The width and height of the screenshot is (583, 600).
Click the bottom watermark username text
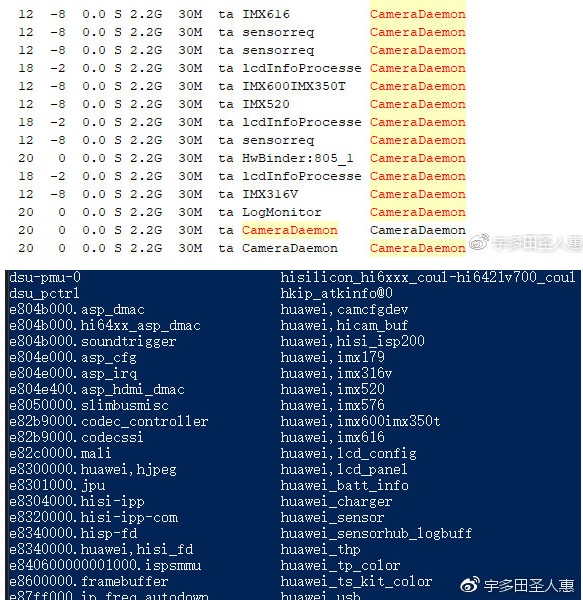[529, 585]
